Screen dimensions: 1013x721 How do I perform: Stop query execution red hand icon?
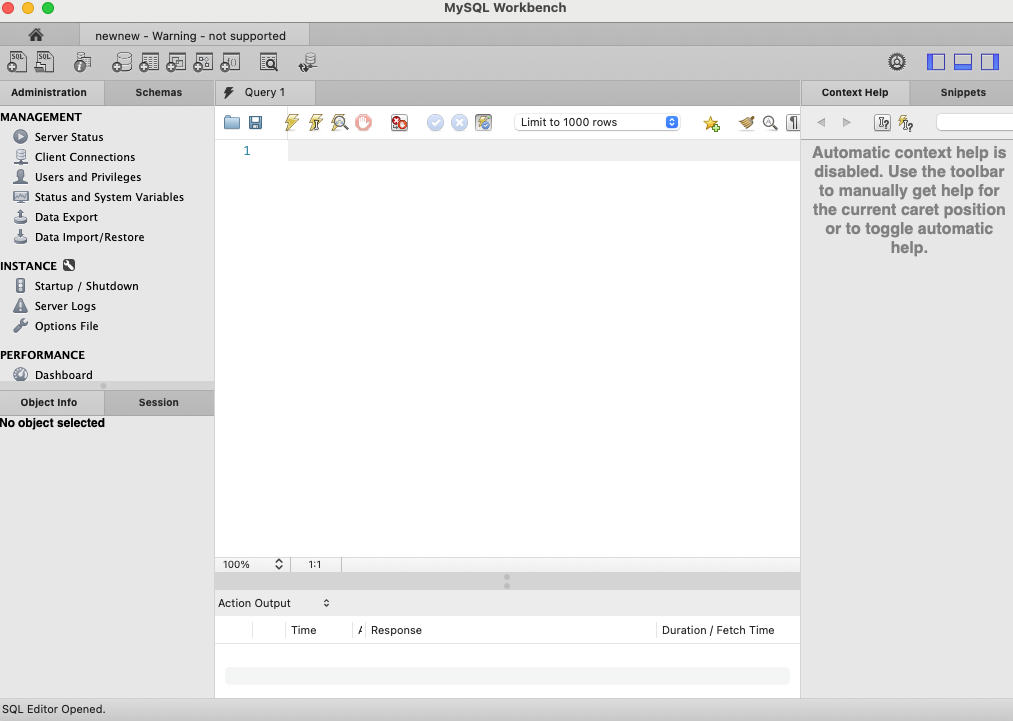(364, 122)
